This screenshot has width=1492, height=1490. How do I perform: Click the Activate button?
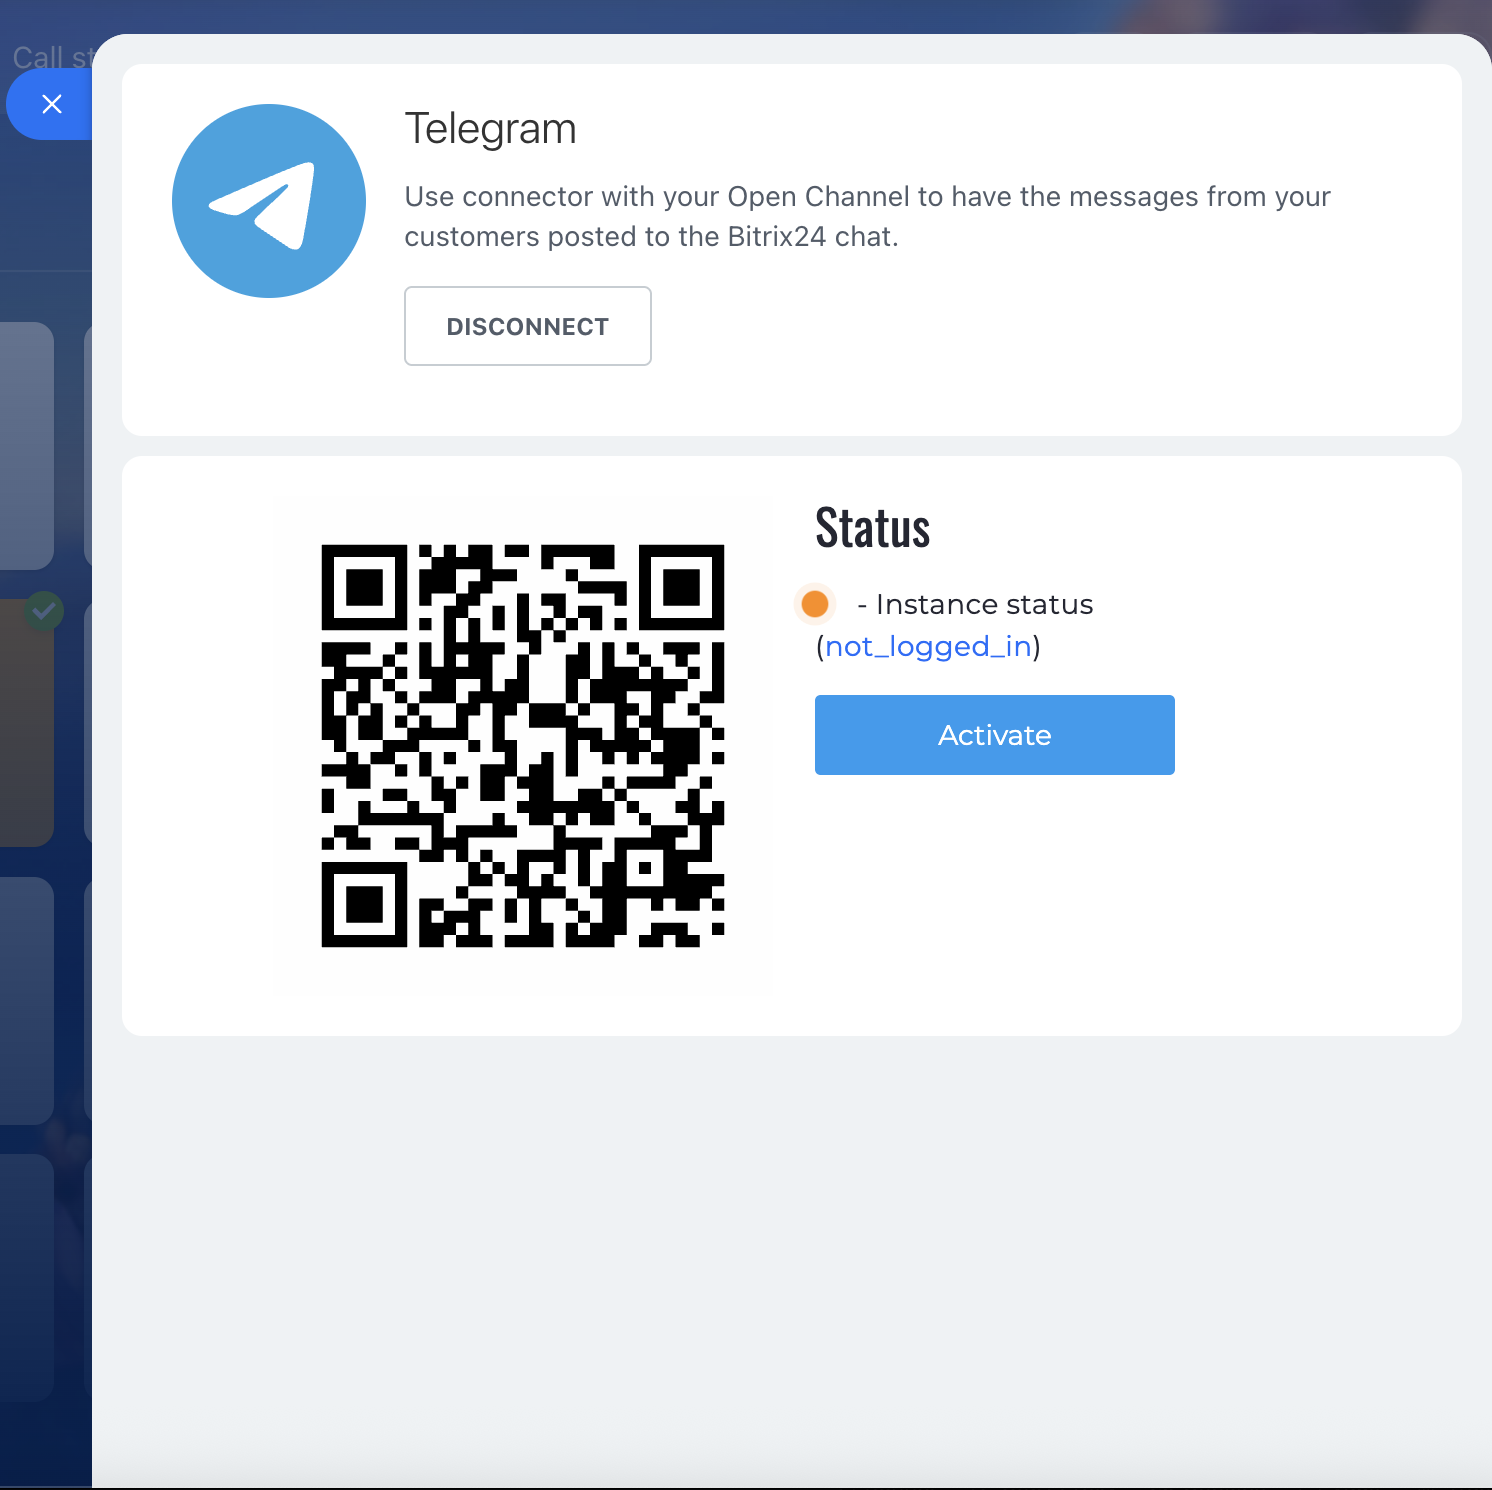click(994, 735)
